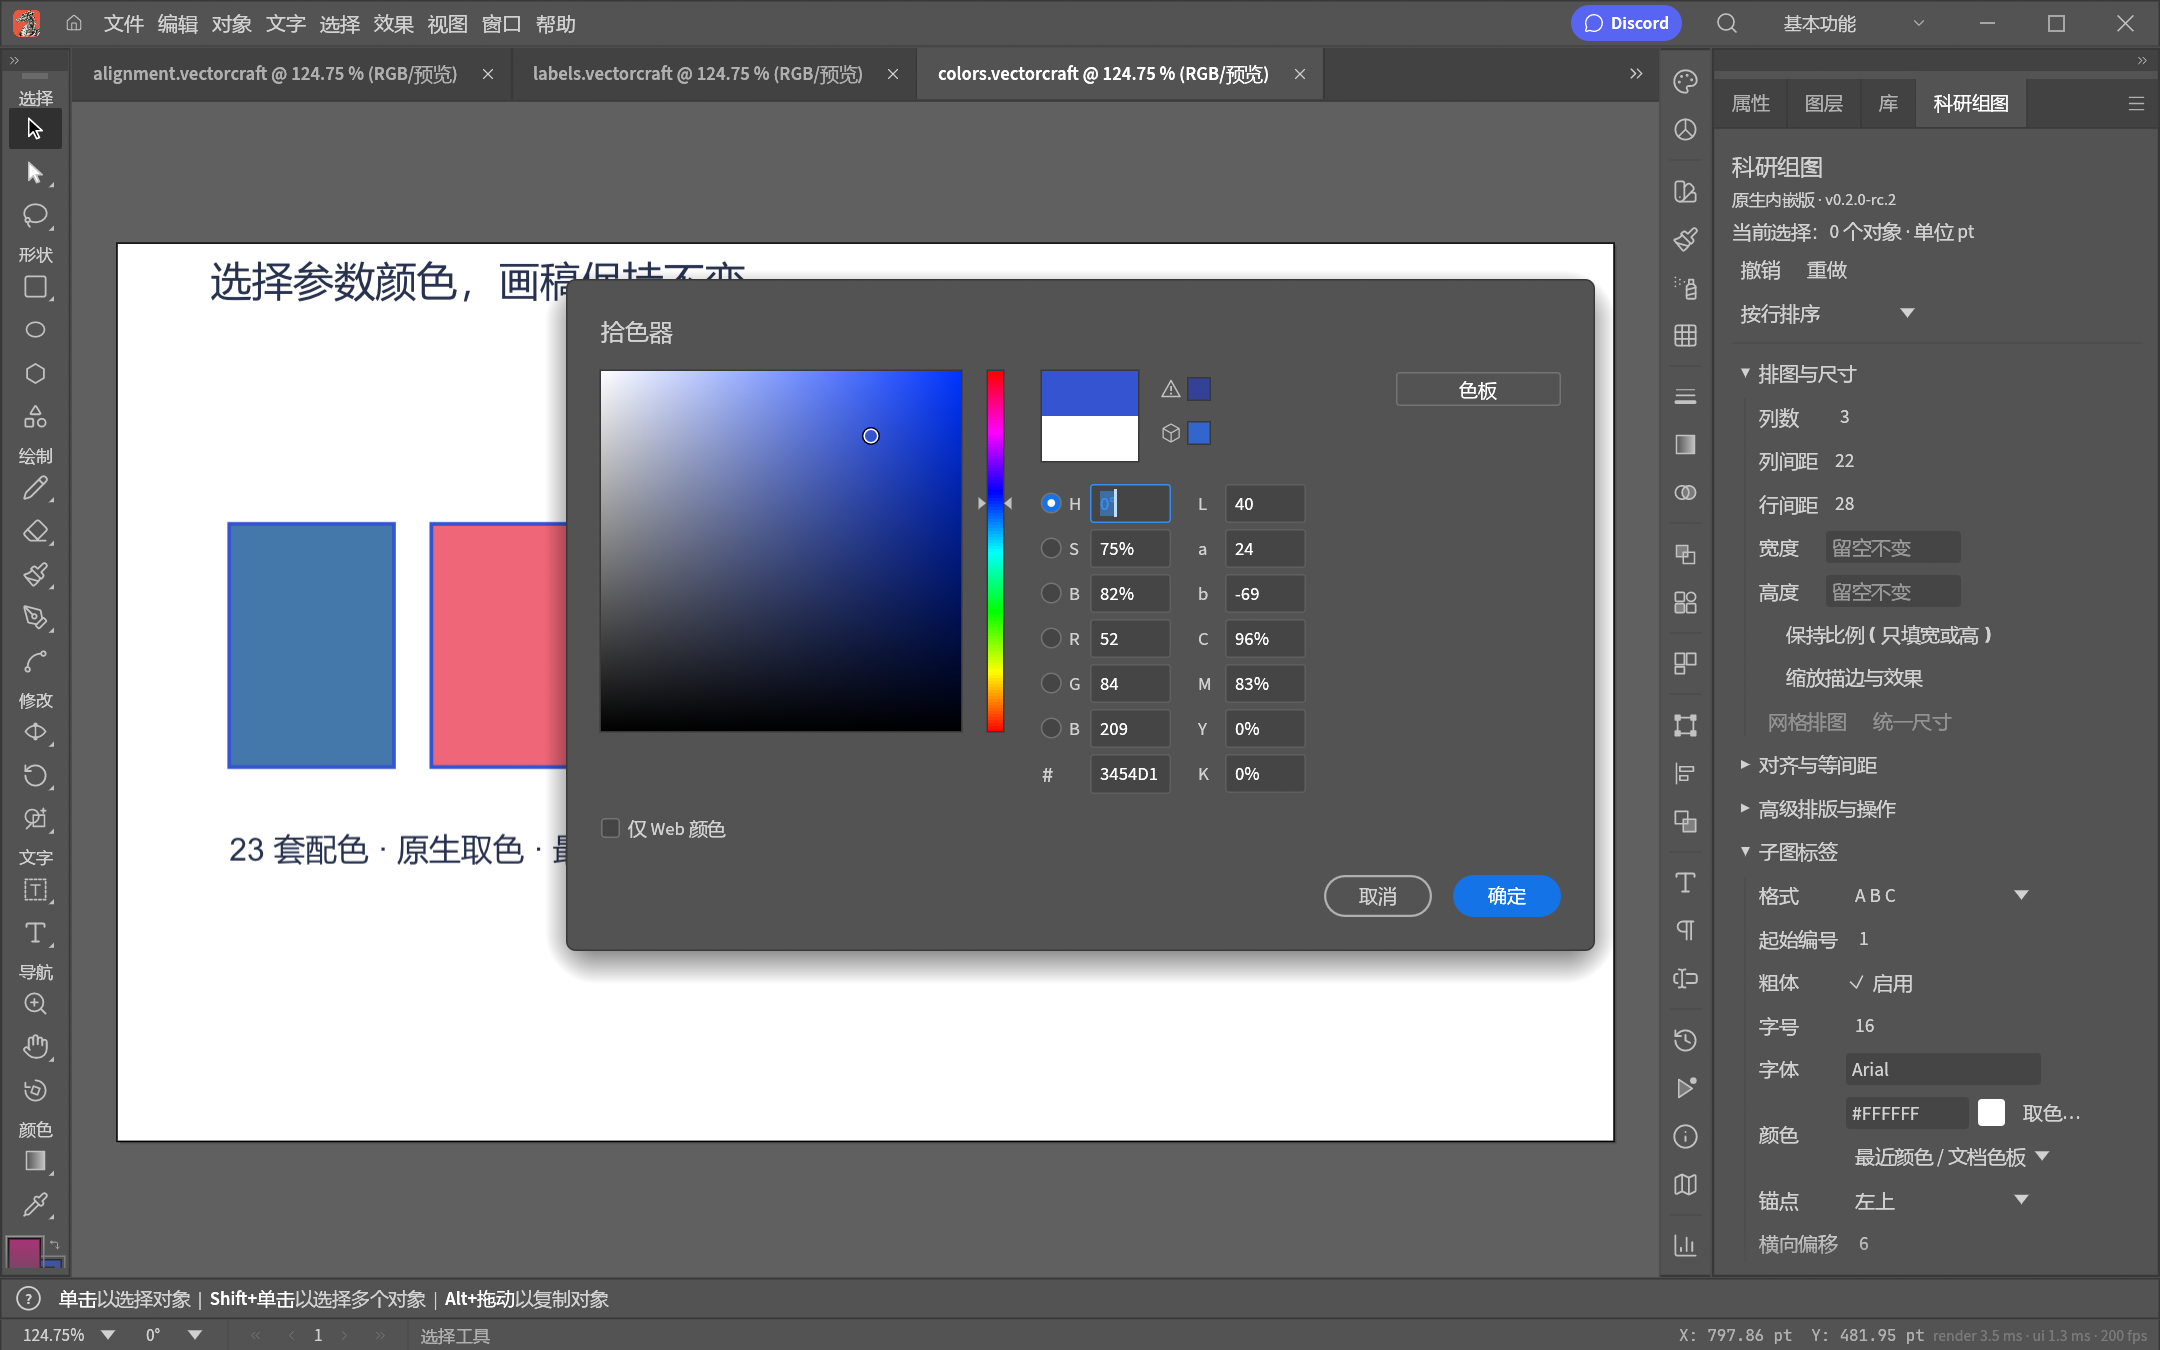The width and height of the screenshot is (2160, 1350).
Task: Switch to the labels.vectorcraft tab
Action: 697,74
